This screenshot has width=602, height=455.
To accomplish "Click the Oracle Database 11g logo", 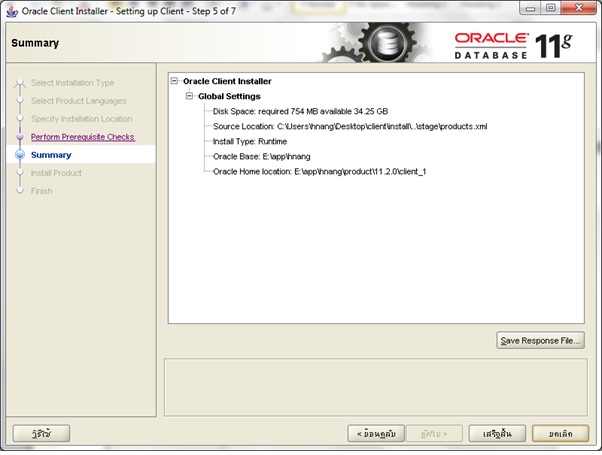I will click(513, 46).
